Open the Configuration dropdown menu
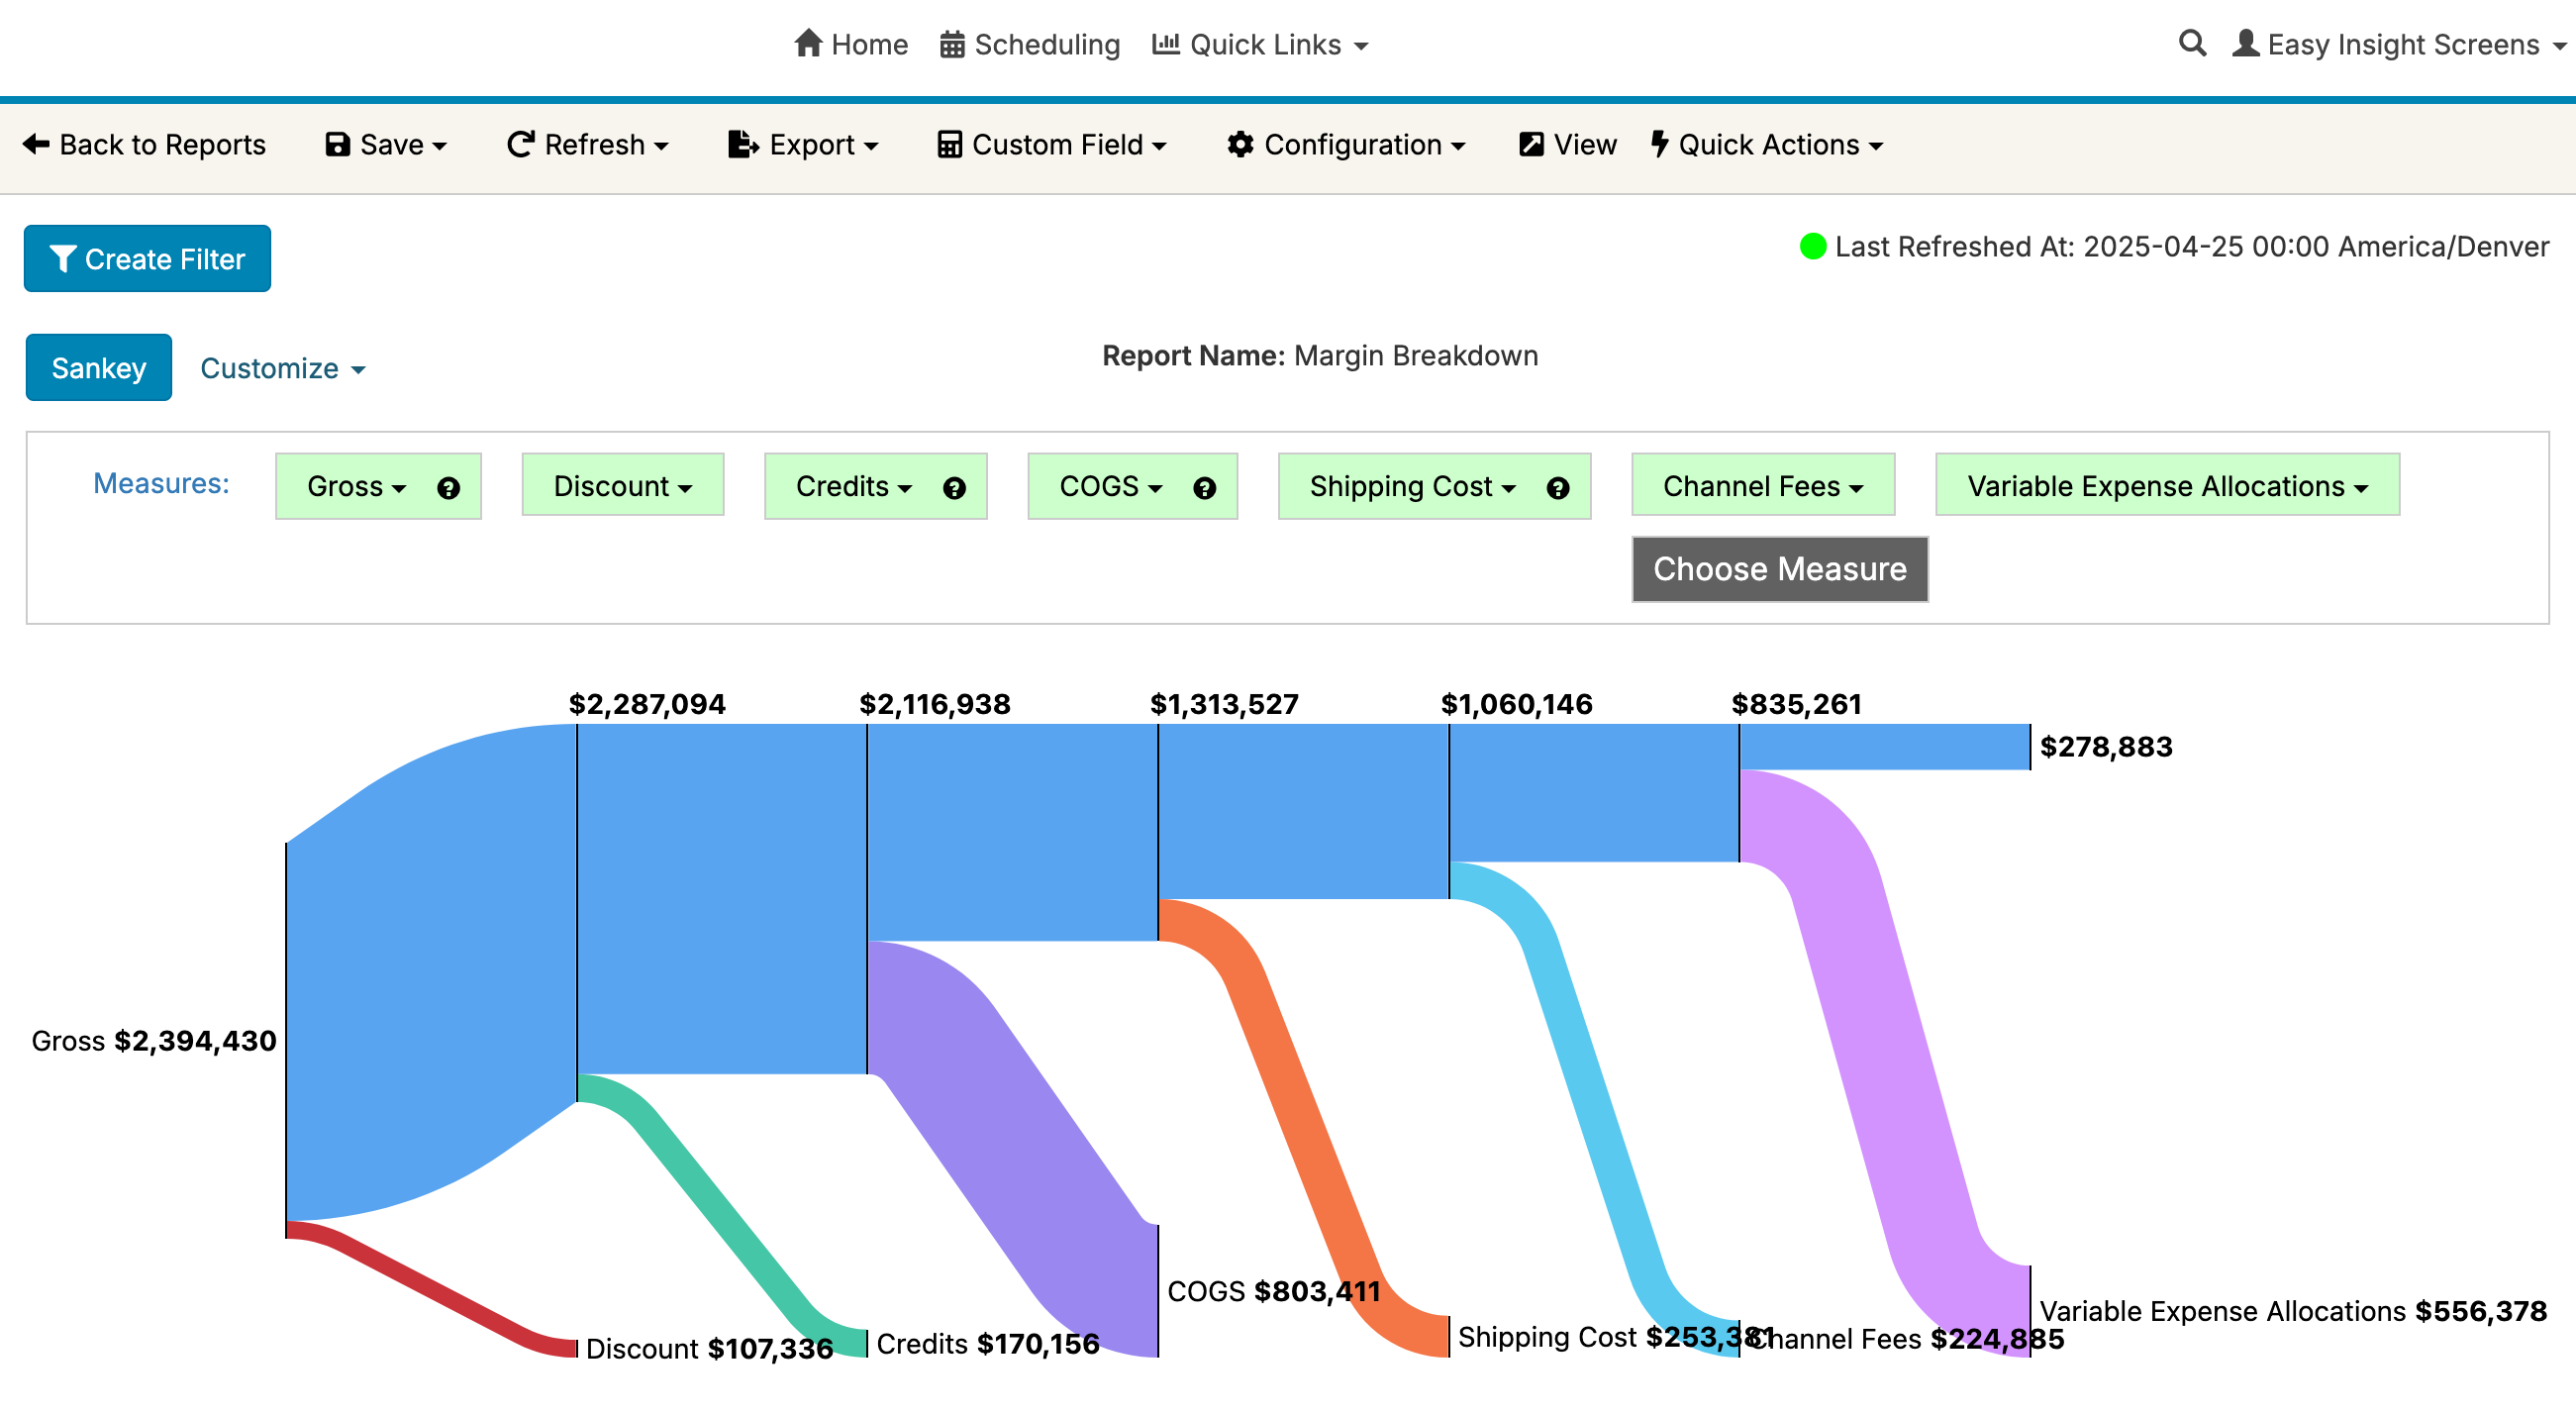 coord(1346,145)
